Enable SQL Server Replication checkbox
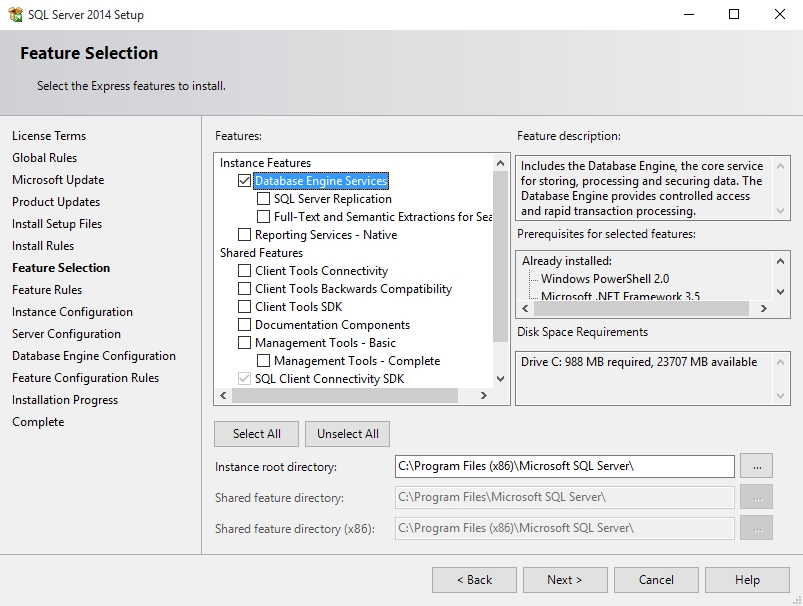The image size is (803, 606). [x=263, y=199]
